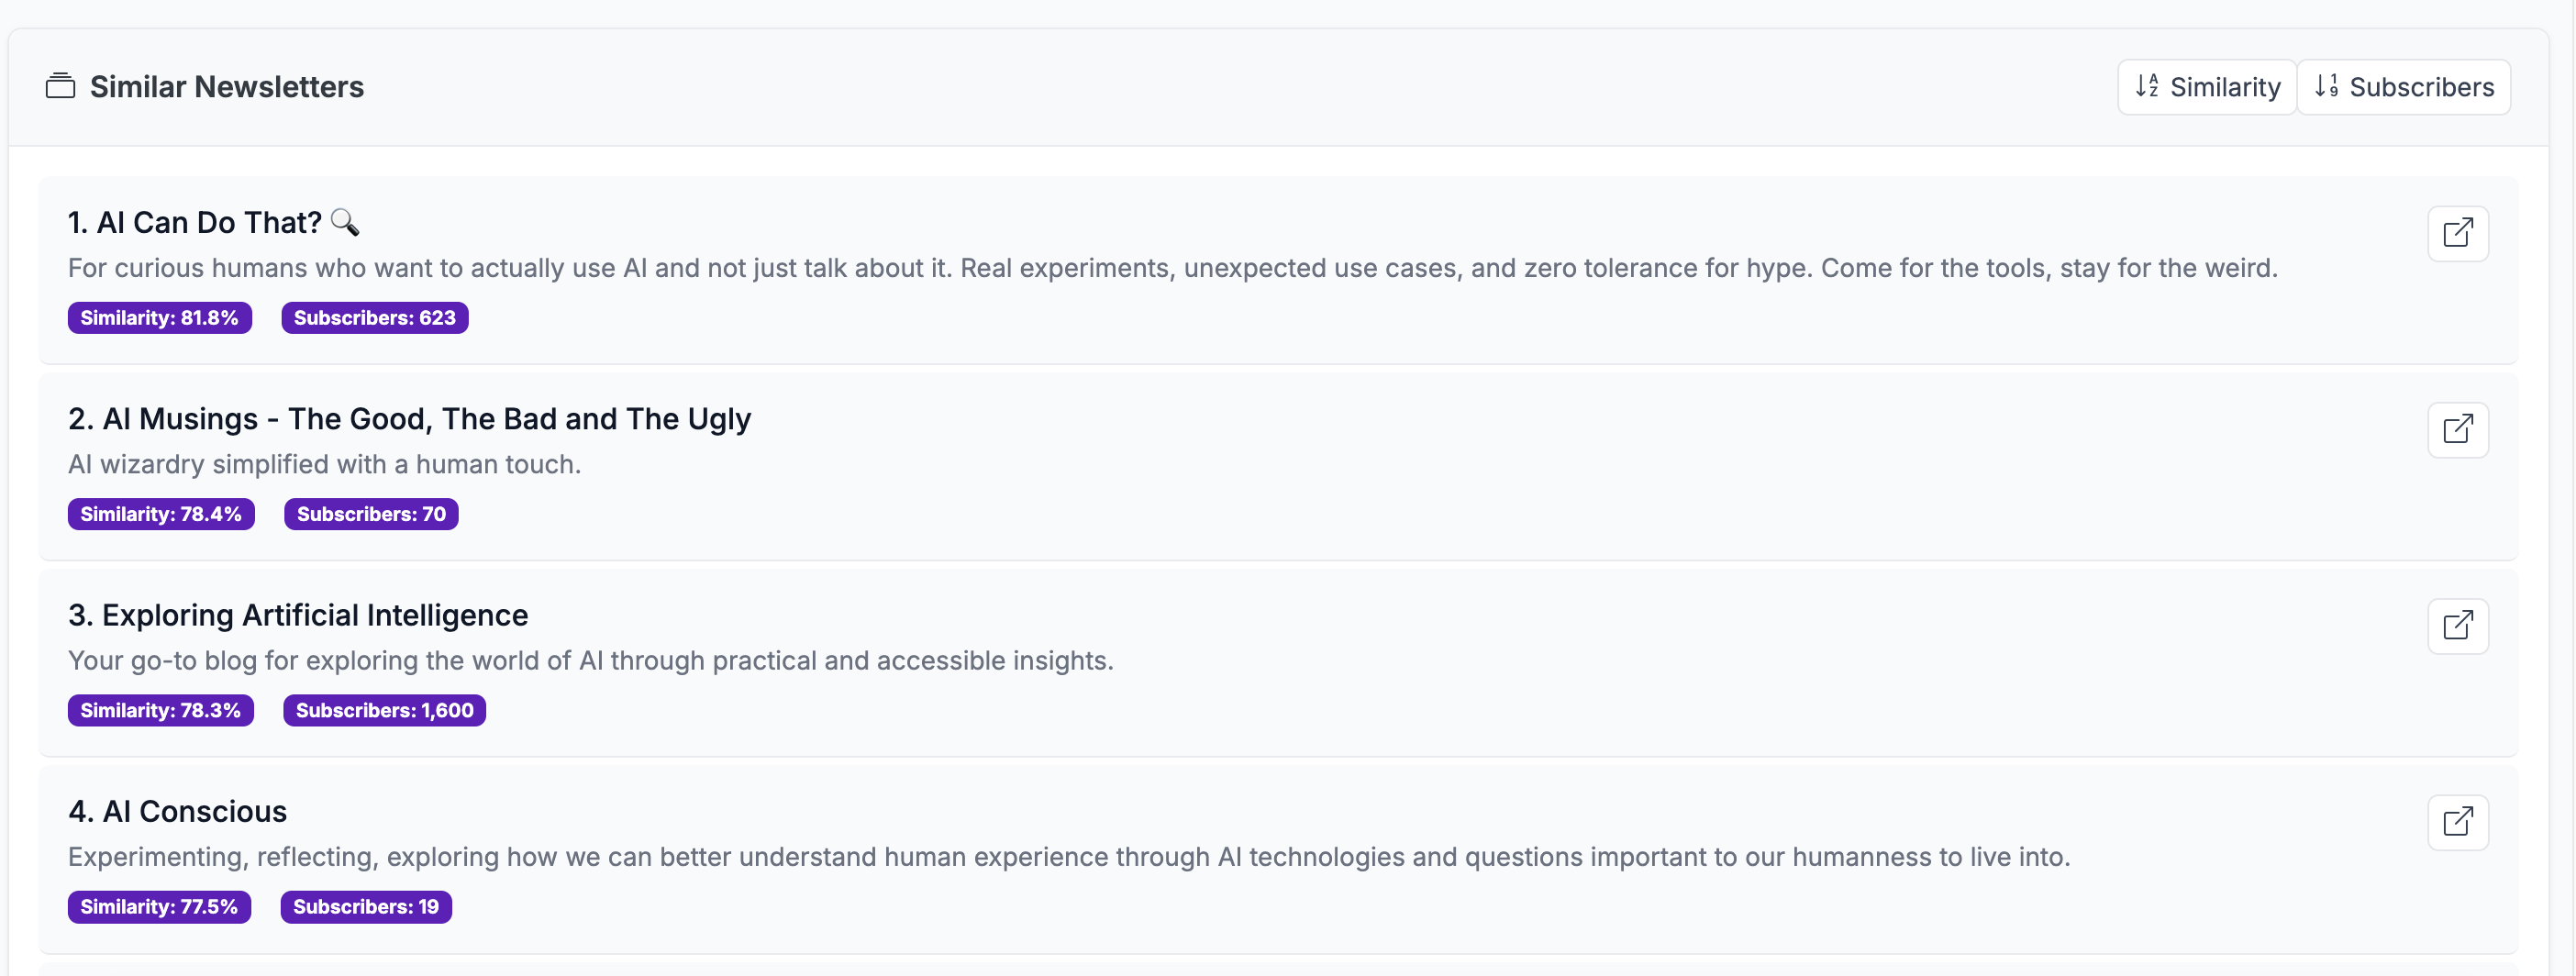Open AI Conscious external link icon
This screenshot has height=976, width=2576.
coord(2457,822)
